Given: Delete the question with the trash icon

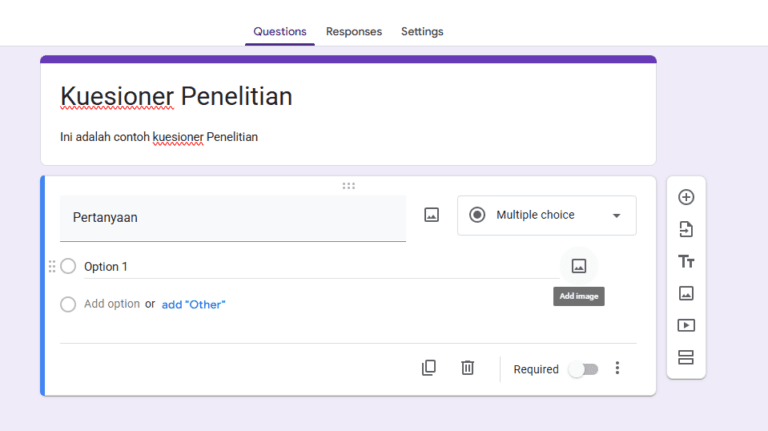Looking at the screenshot, I should point(467,368).
